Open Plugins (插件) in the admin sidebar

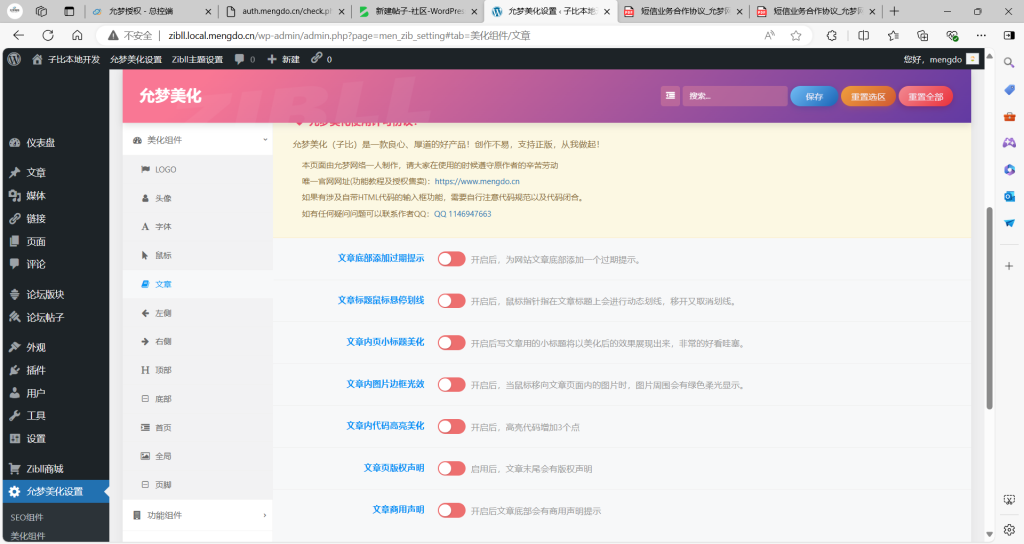35,370
